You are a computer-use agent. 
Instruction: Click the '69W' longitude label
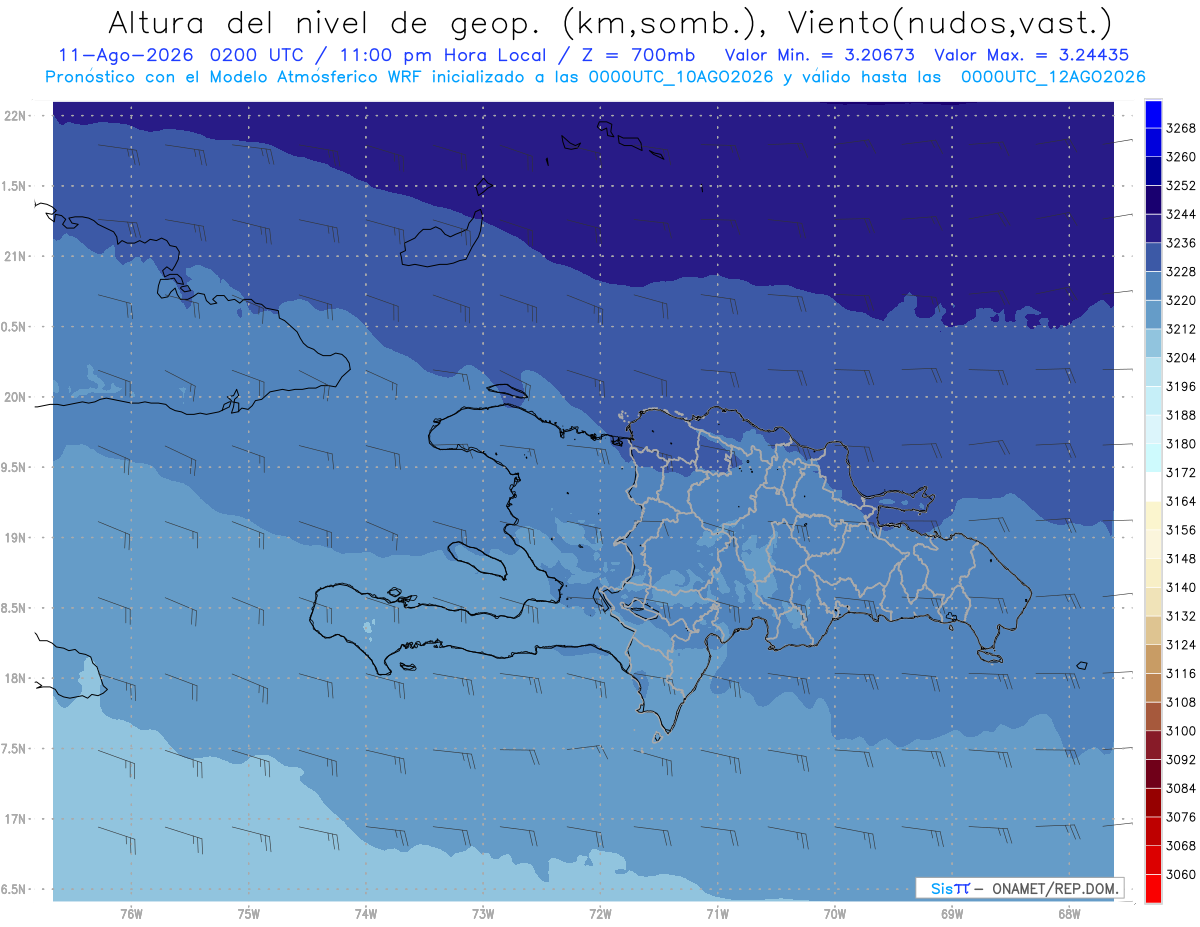tap(952, 914)
